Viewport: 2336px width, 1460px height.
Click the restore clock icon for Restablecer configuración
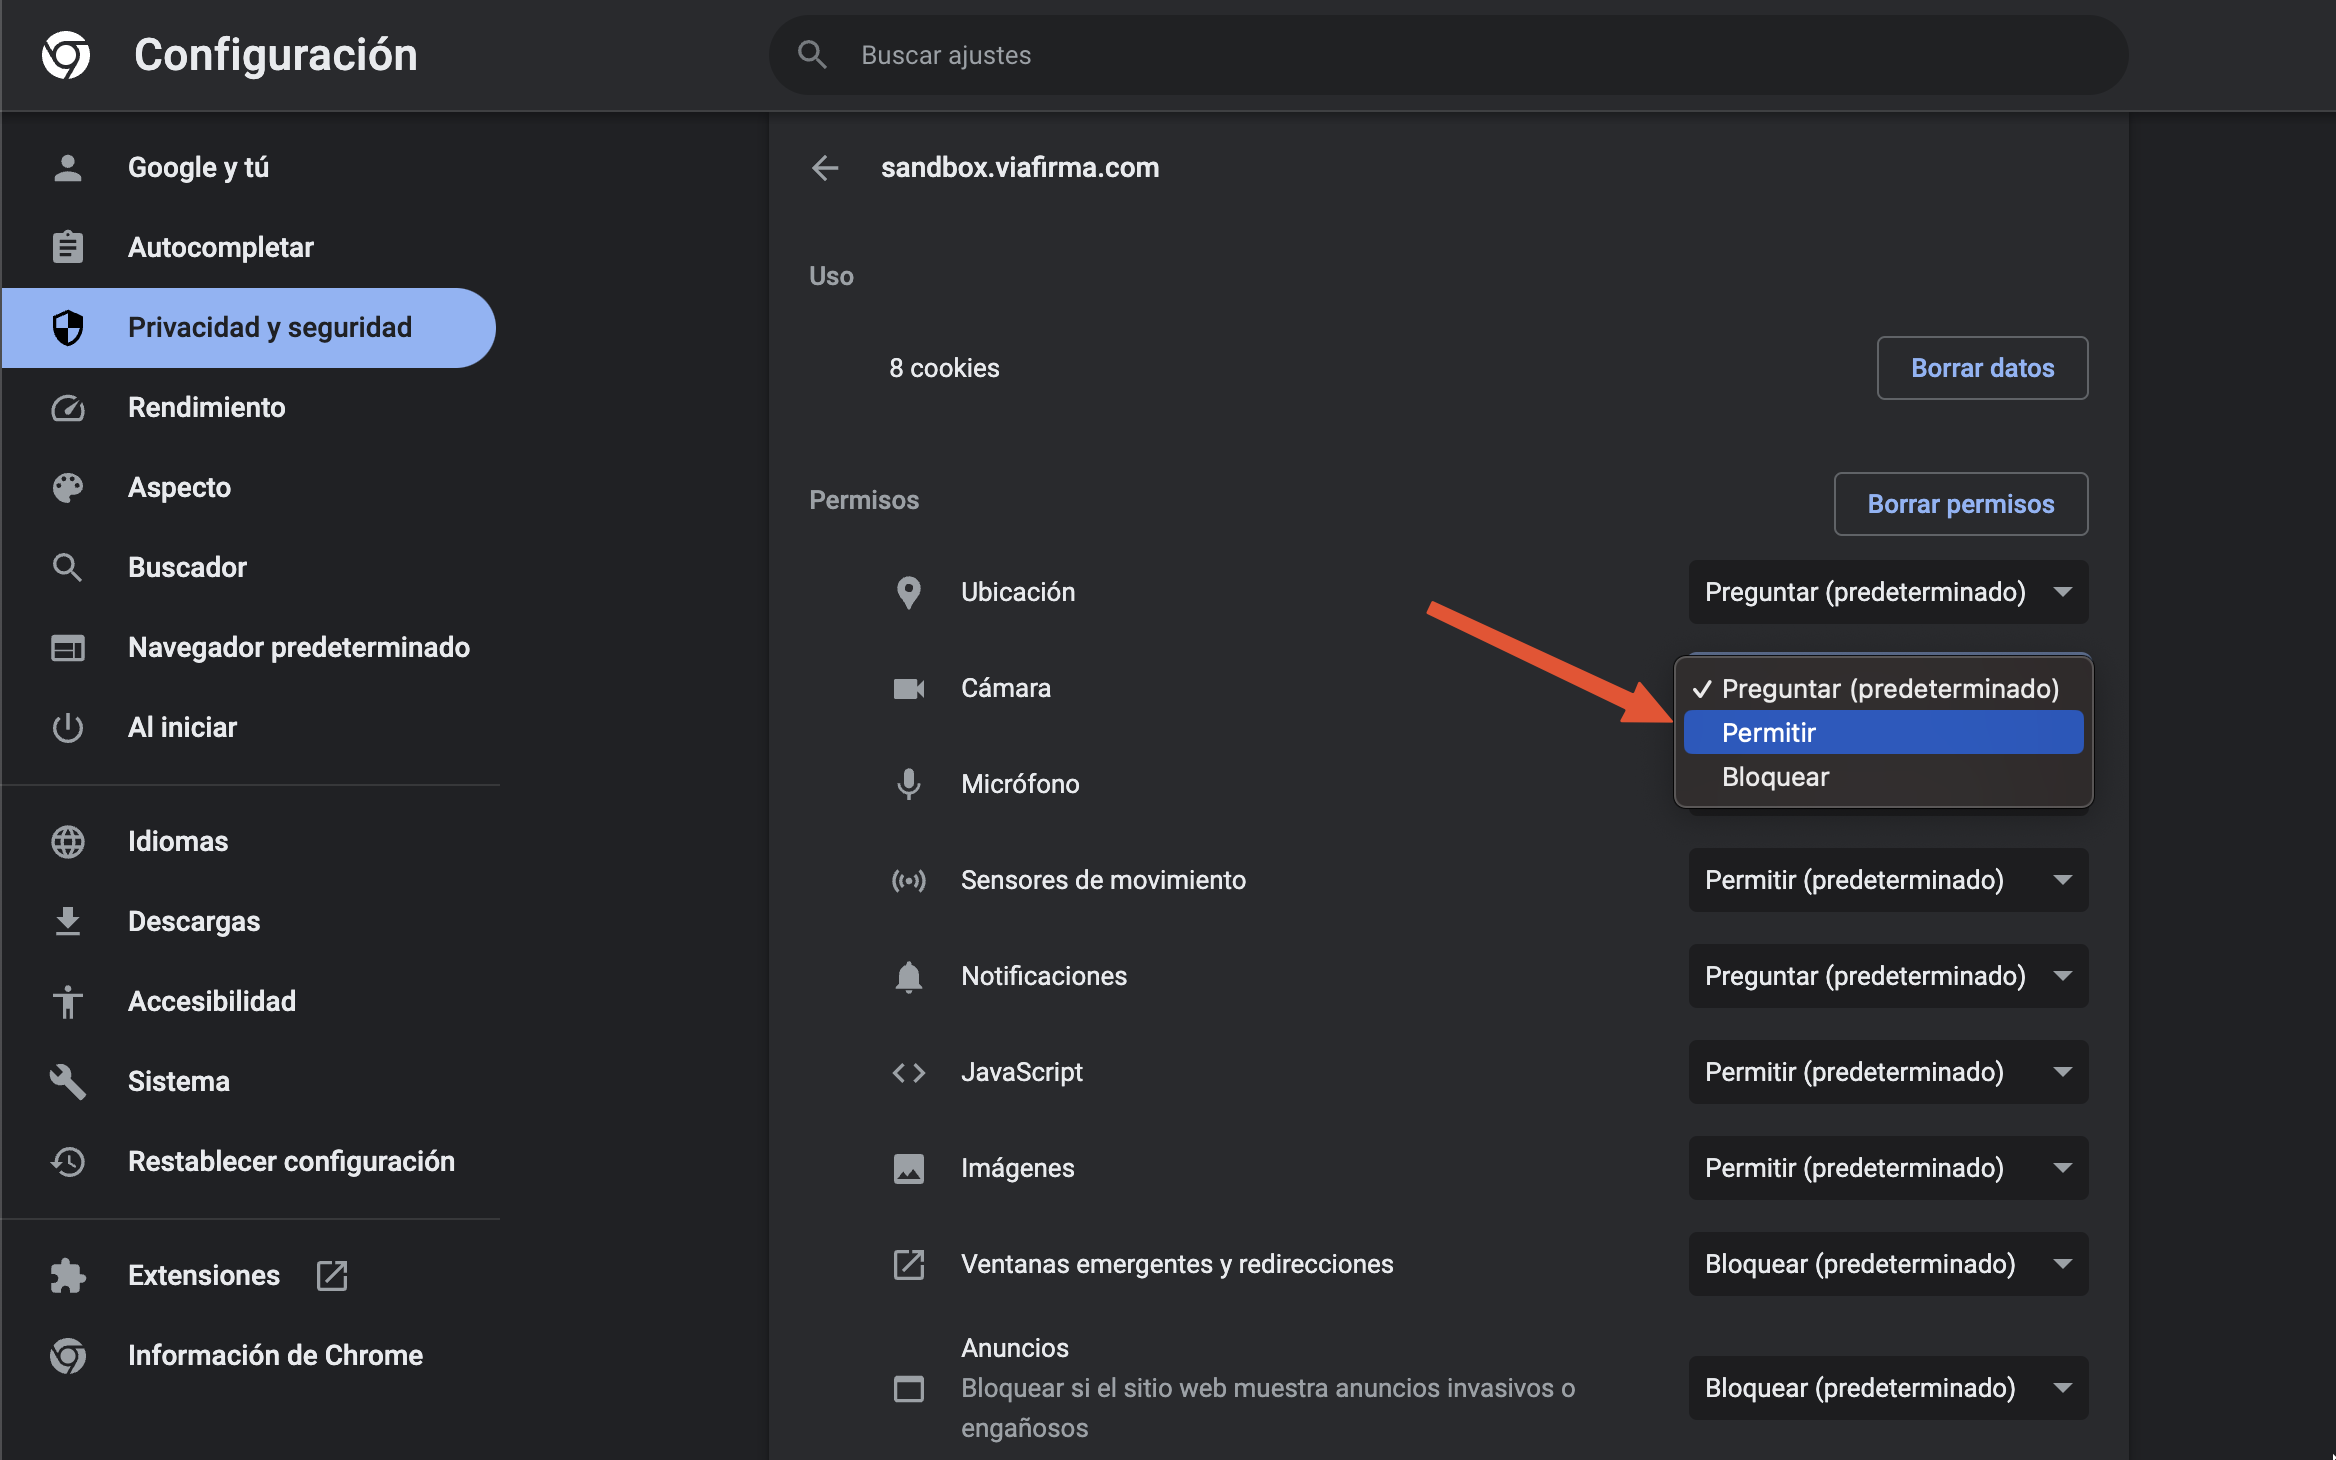click(x=68, y=1161)
